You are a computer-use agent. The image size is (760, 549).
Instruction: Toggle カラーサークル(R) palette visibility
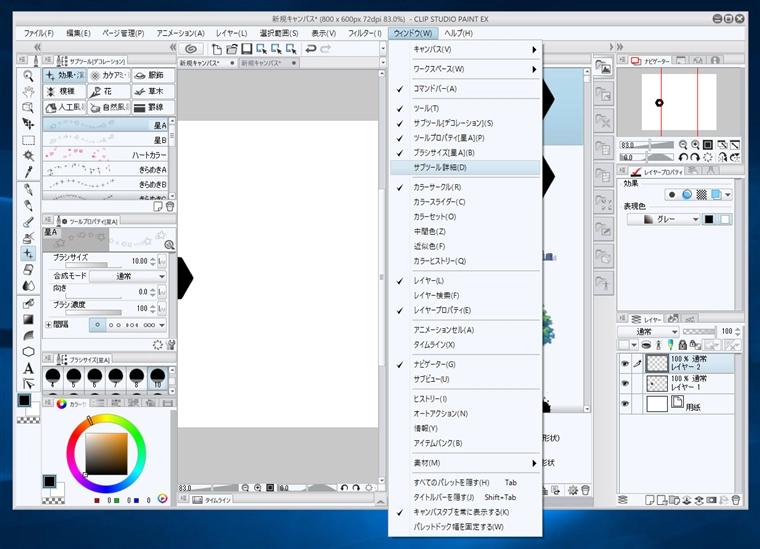click(465, 187)
